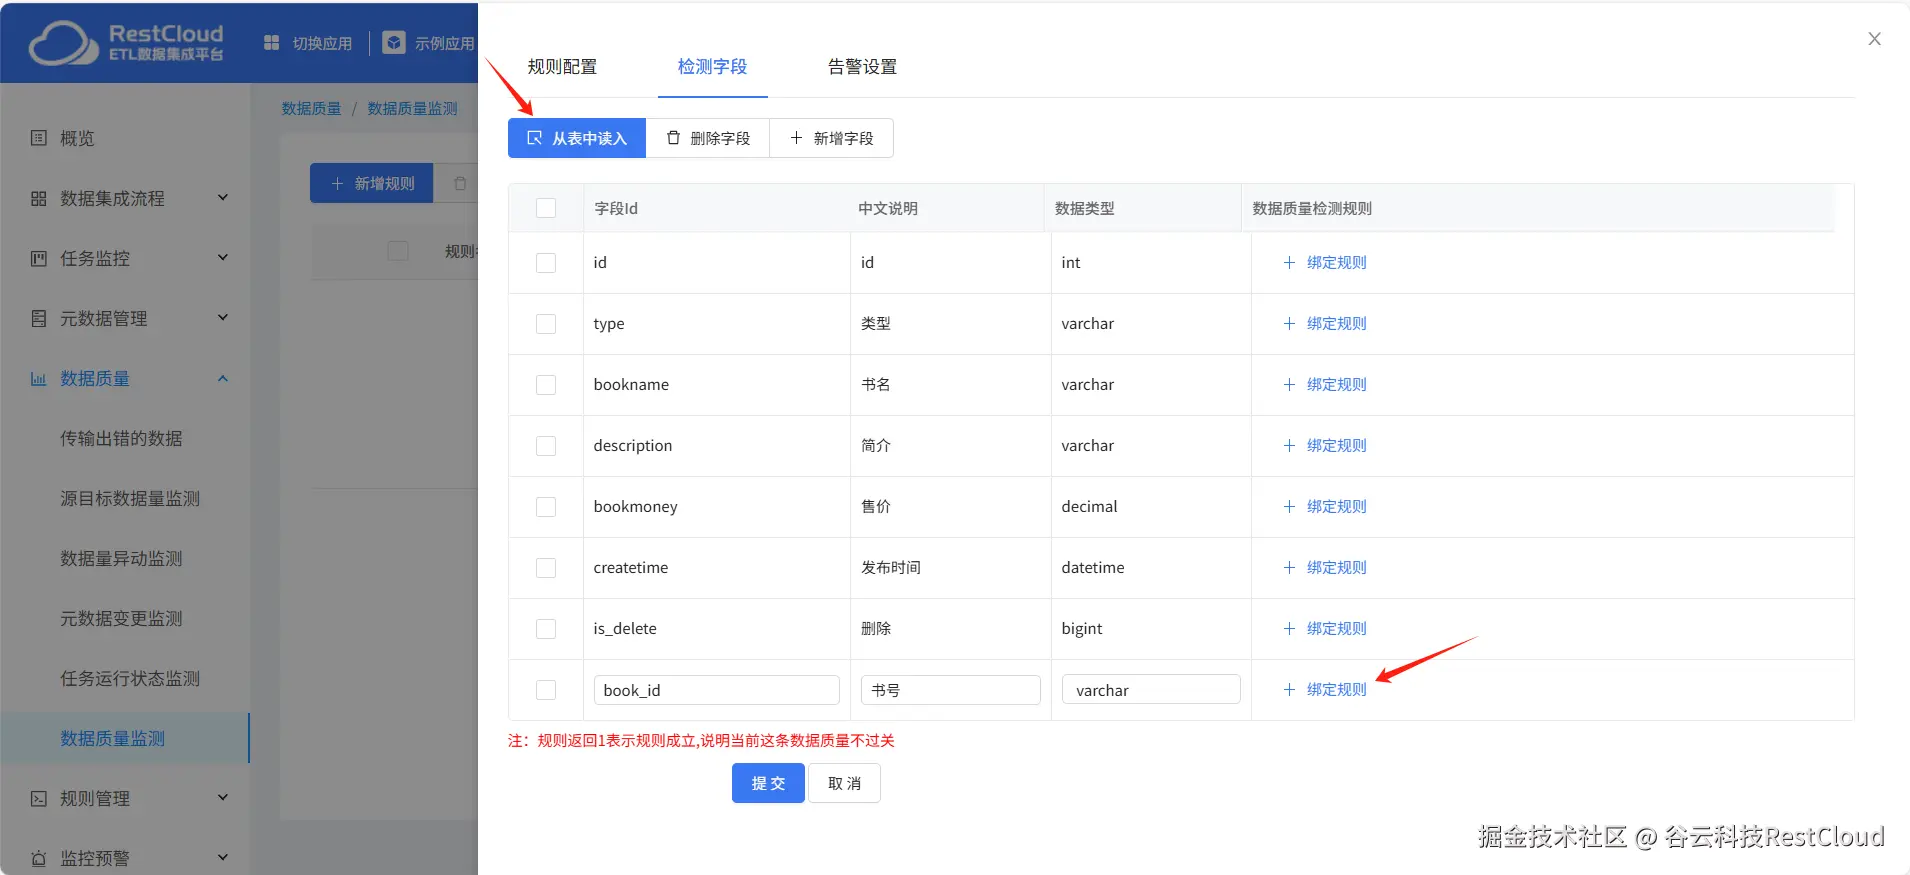The width and height of the screenshot is (1910, 875).
Task: Click plus icon in book_id row
Action: [x=1289, y=689]
